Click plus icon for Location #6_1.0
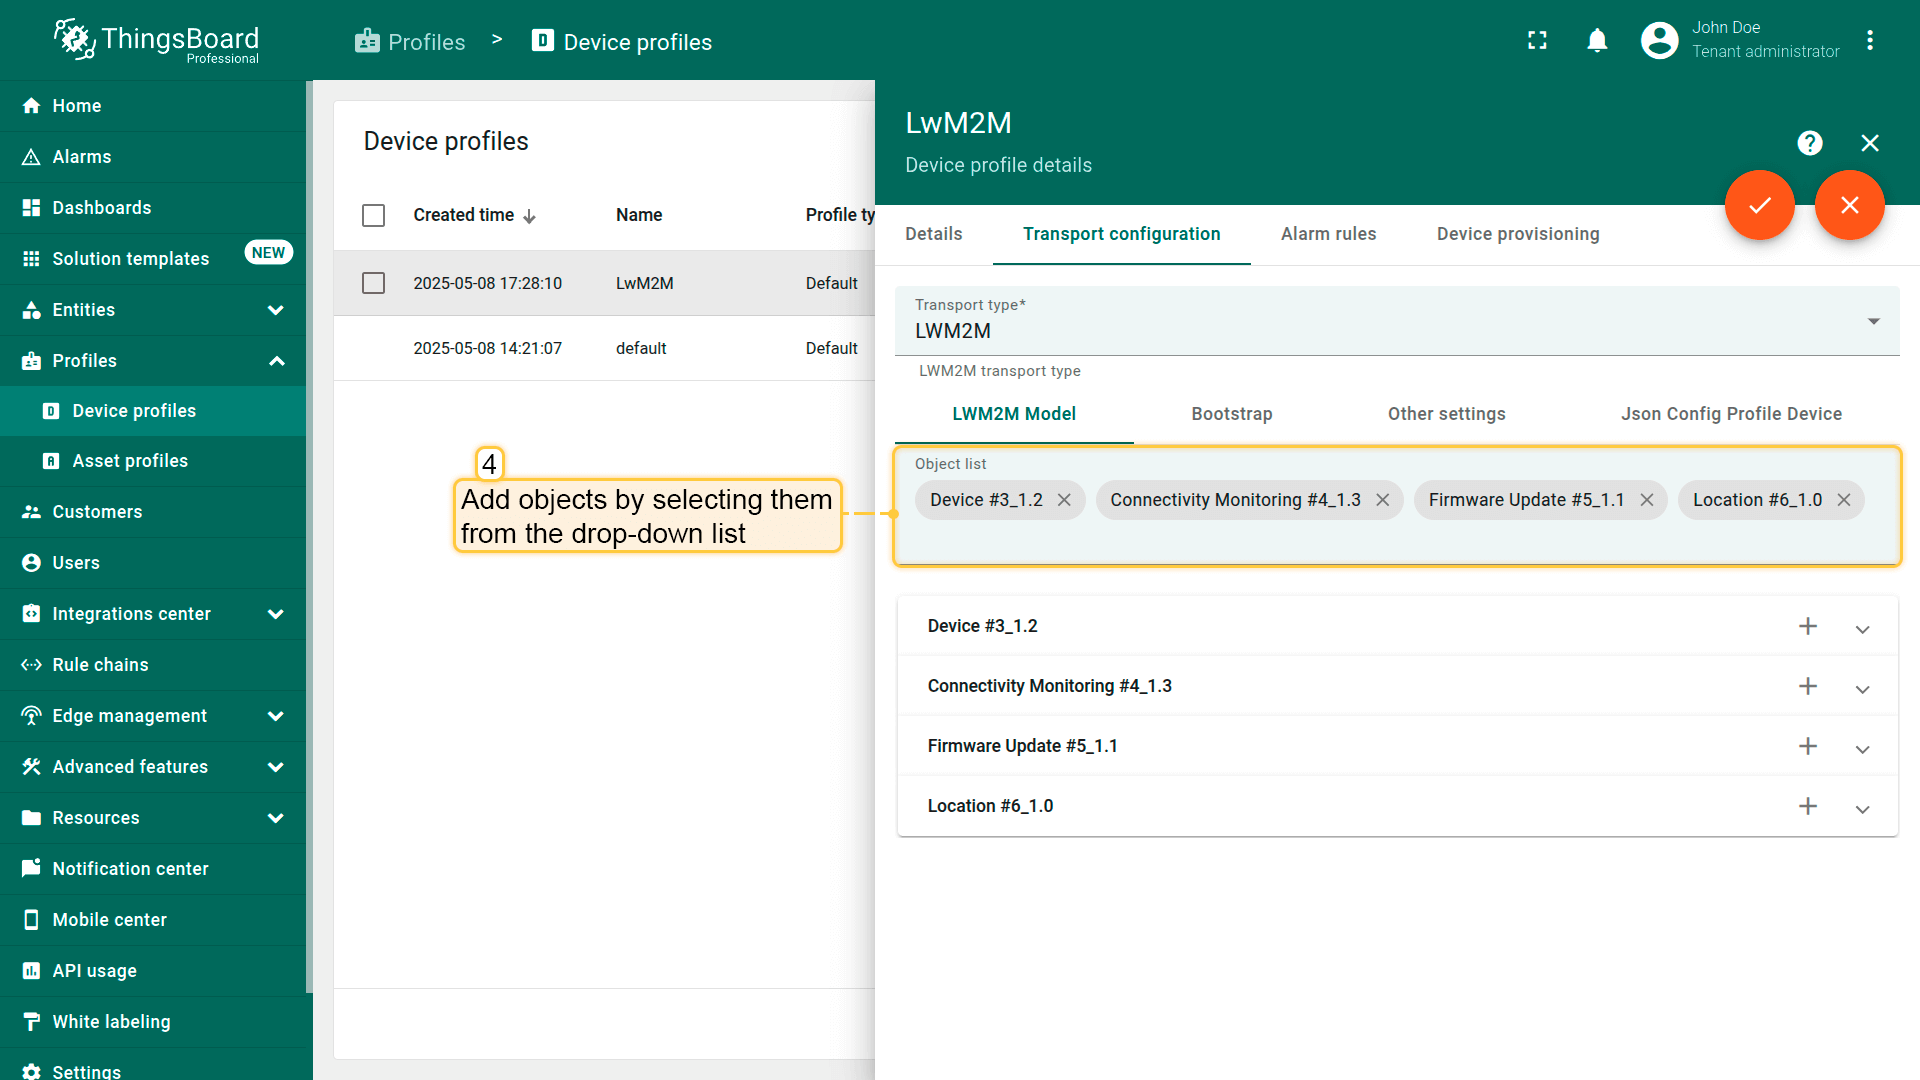This screenshot has width=1920, height=1080. point(1807,806)
